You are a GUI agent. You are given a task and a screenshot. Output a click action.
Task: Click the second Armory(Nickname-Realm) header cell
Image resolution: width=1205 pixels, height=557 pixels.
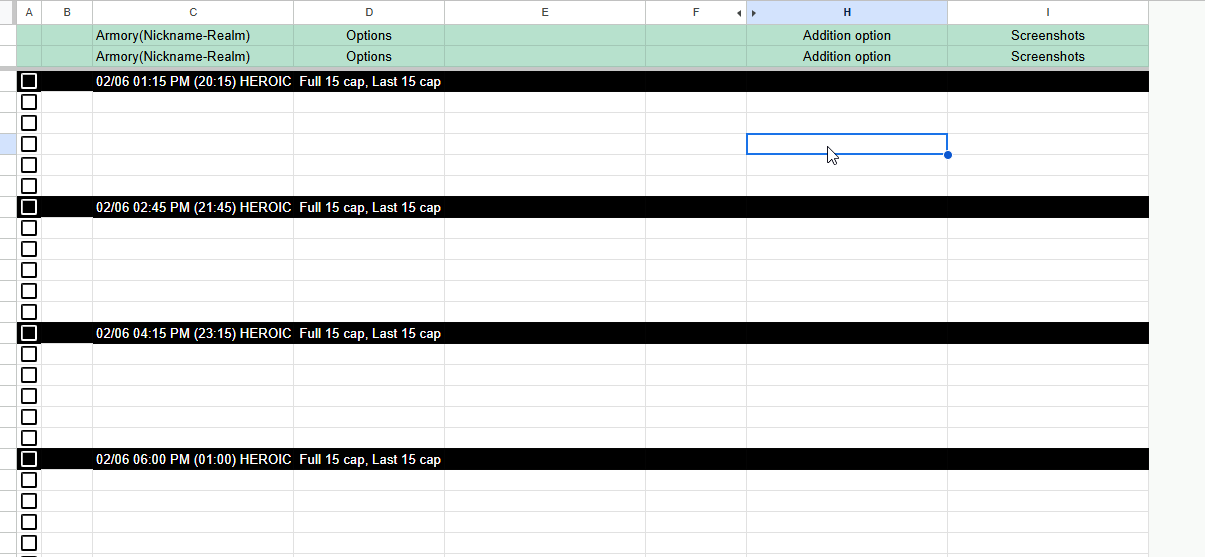pyautogui.click(x=193, y=56)
